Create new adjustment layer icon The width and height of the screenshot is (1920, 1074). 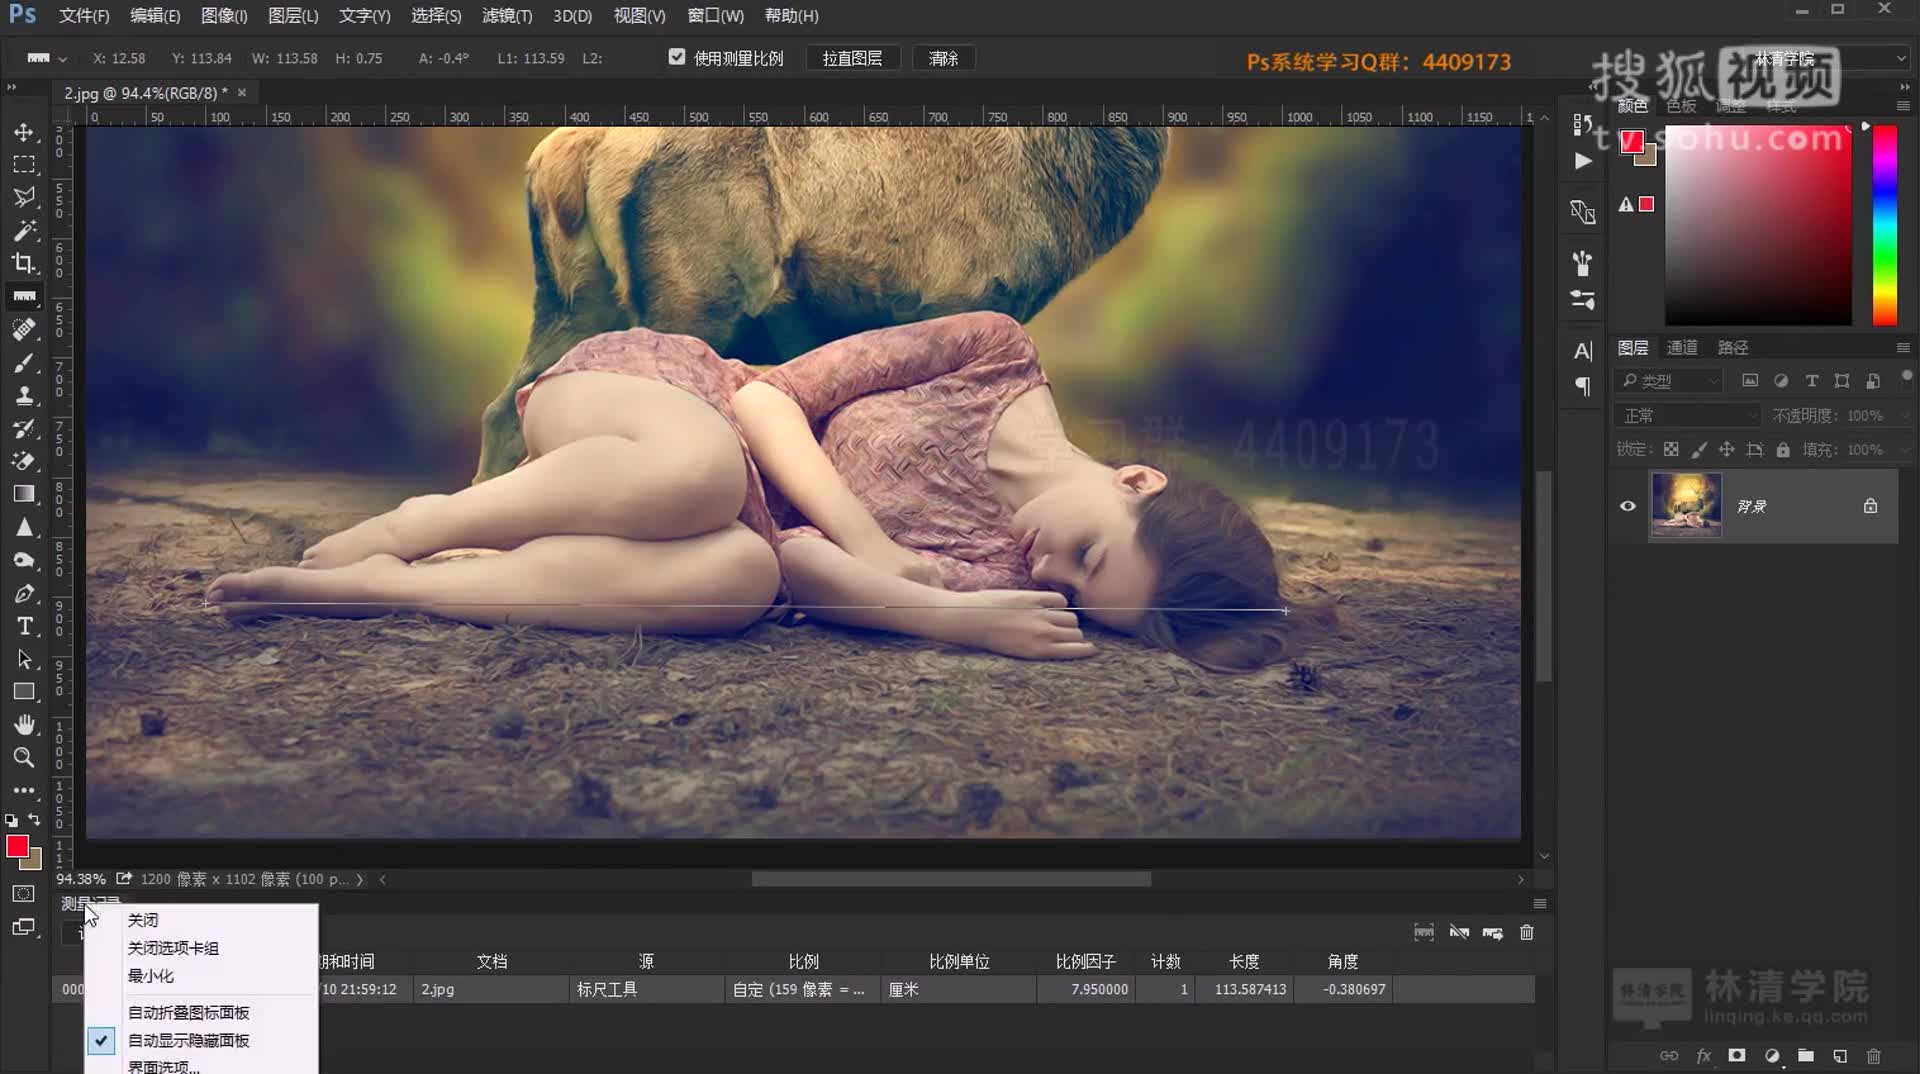pyautogui.click(x=1772, y=1056)
